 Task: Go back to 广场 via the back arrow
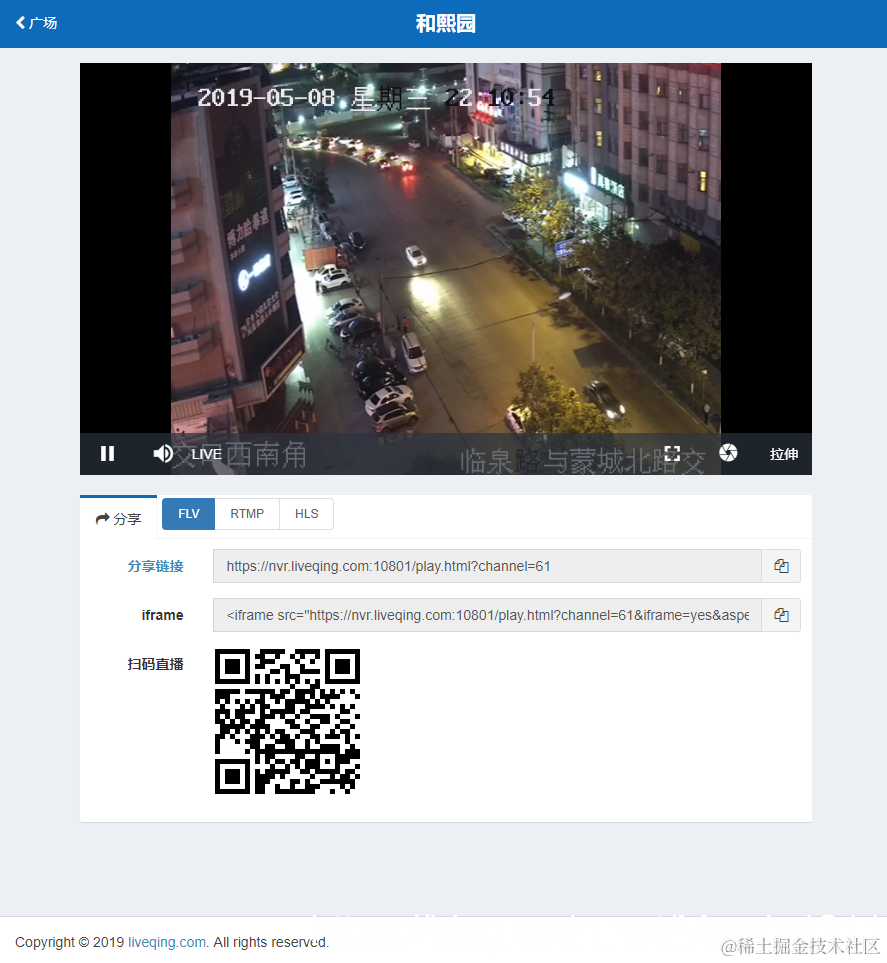pyautogui.click(x=36, y=23)
